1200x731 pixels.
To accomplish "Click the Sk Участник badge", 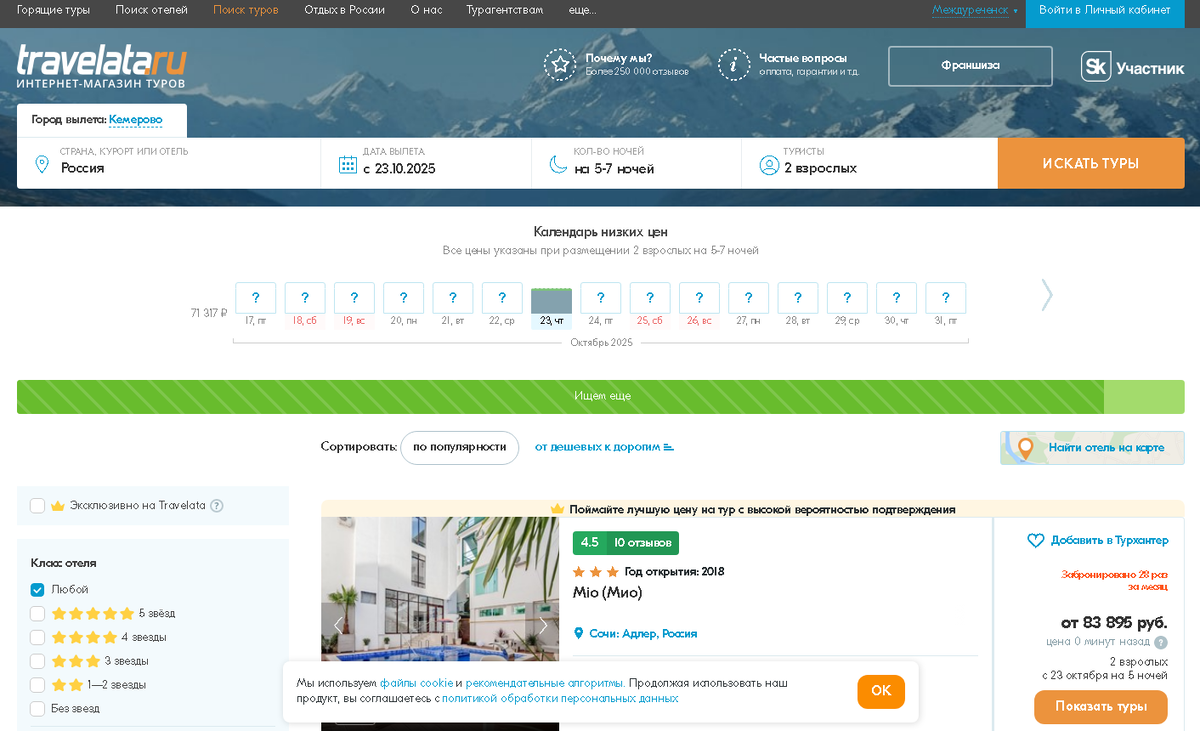I will [x=1132, y=67].
